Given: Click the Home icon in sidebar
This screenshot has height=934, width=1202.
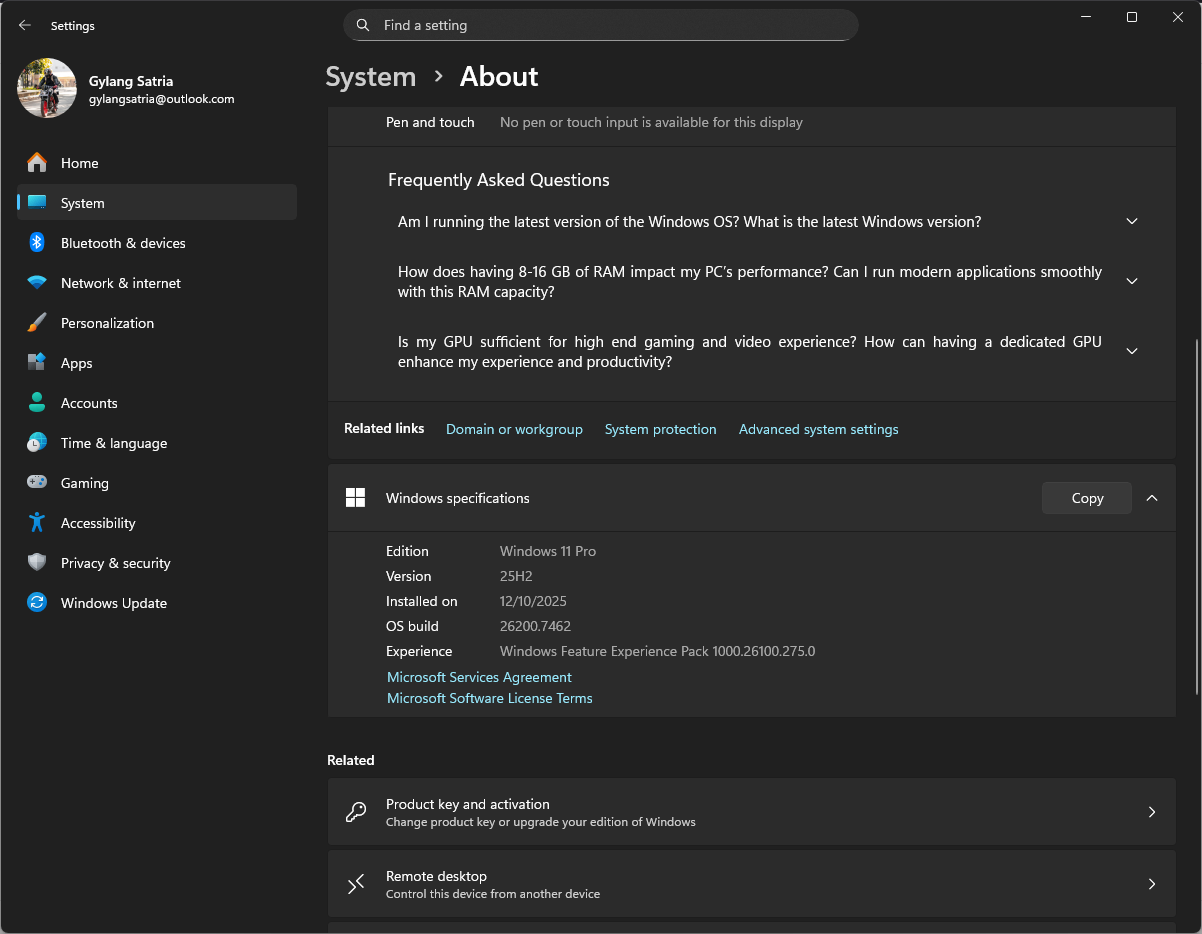Looking at the screenshot, I should pos(37,163).
